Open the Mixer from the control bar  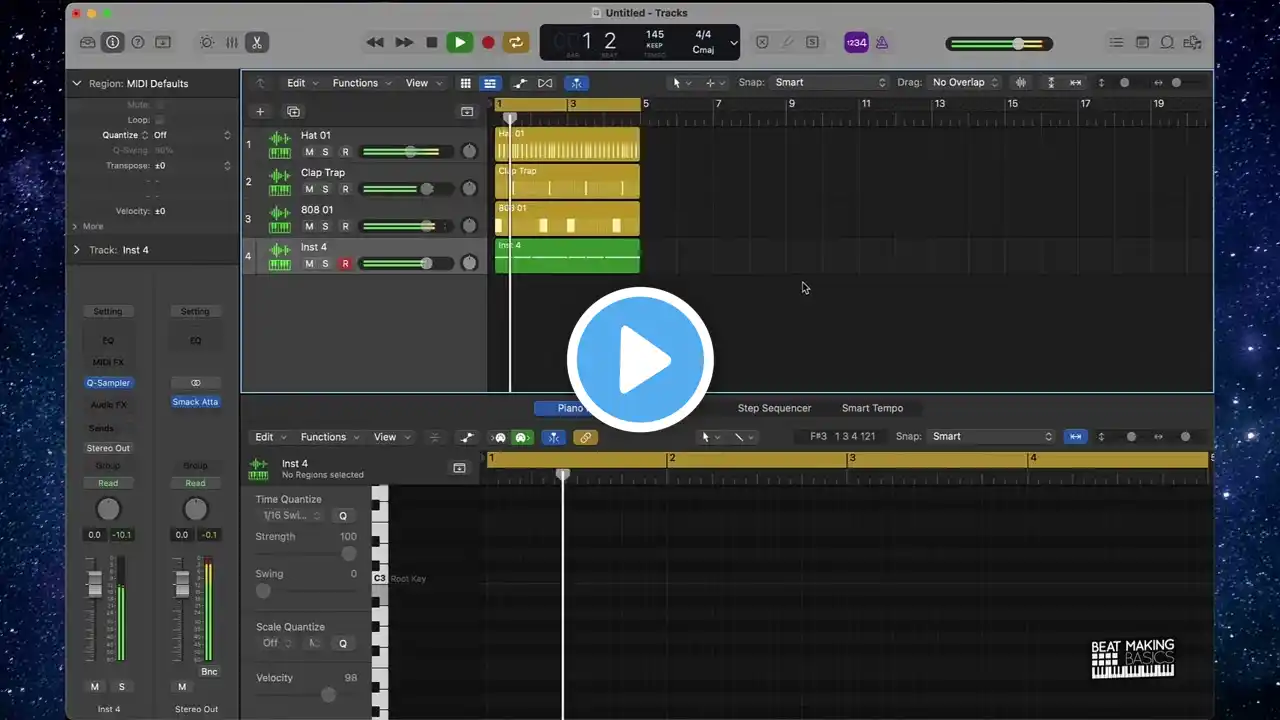coord(232,42)
